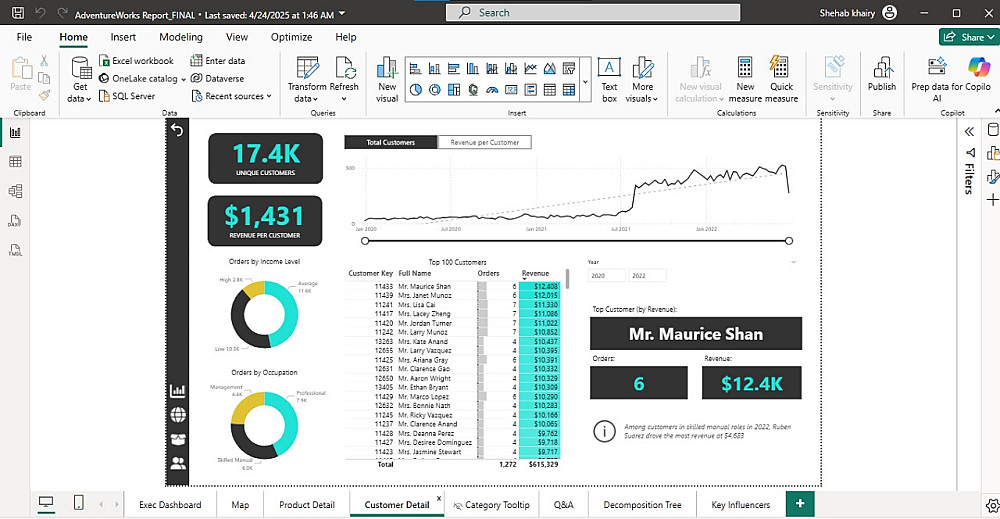Click the people navigation icon on report
Screen dimensions: 1000x519
[178, 464]
